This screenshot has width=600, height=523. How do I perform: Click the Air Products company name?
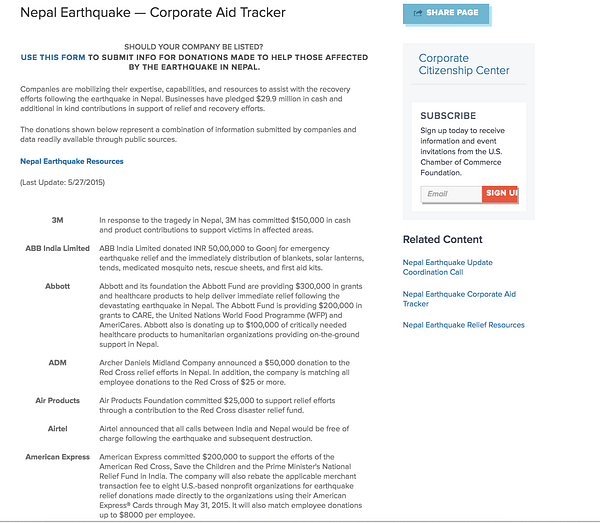click(57, 401)
